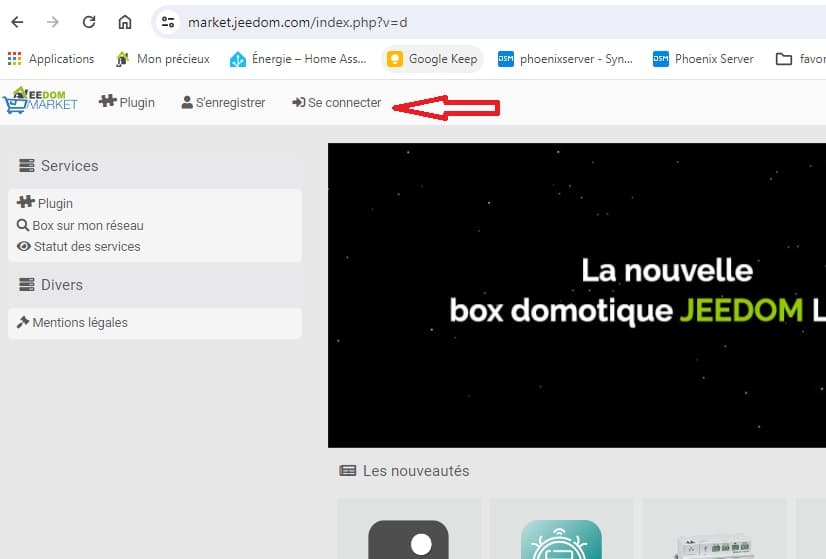This screenshot has height=559, width=826.
Task: Open the Applications bookmark
Action: click(x=51, y=59)
